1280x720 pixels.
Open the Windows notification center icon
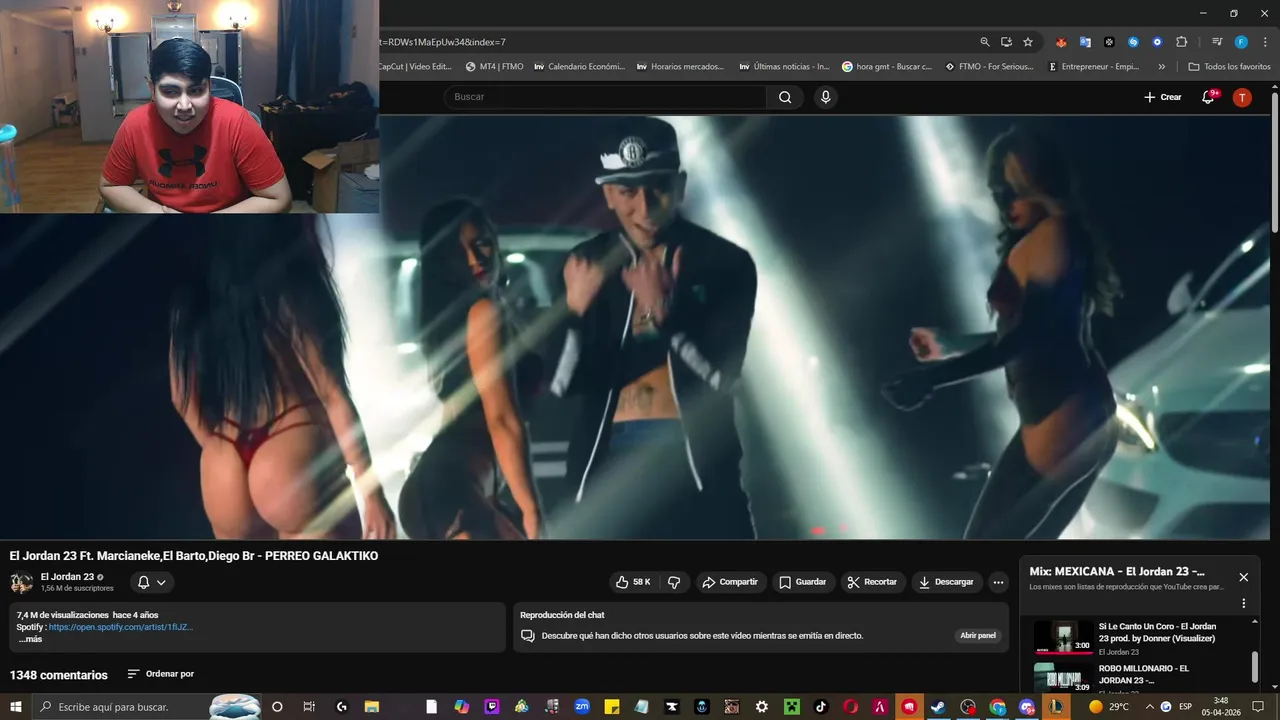(1258, 707)
